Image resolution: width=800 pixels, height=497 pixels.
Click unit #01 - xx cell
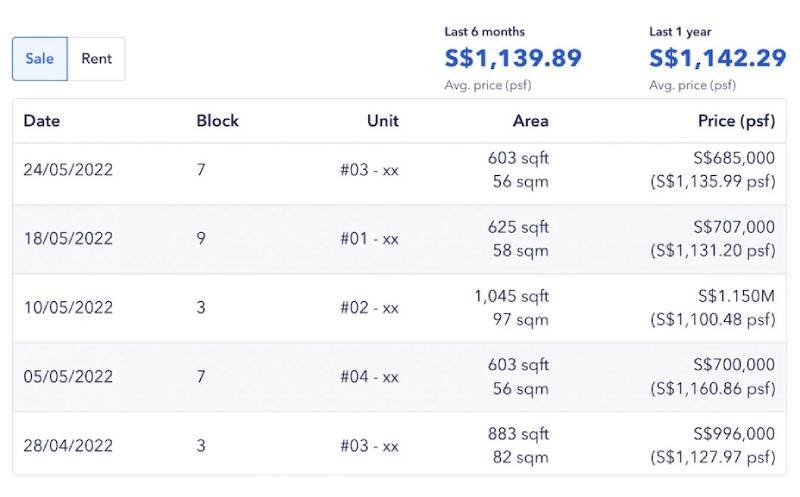click(x=369, y=239)
